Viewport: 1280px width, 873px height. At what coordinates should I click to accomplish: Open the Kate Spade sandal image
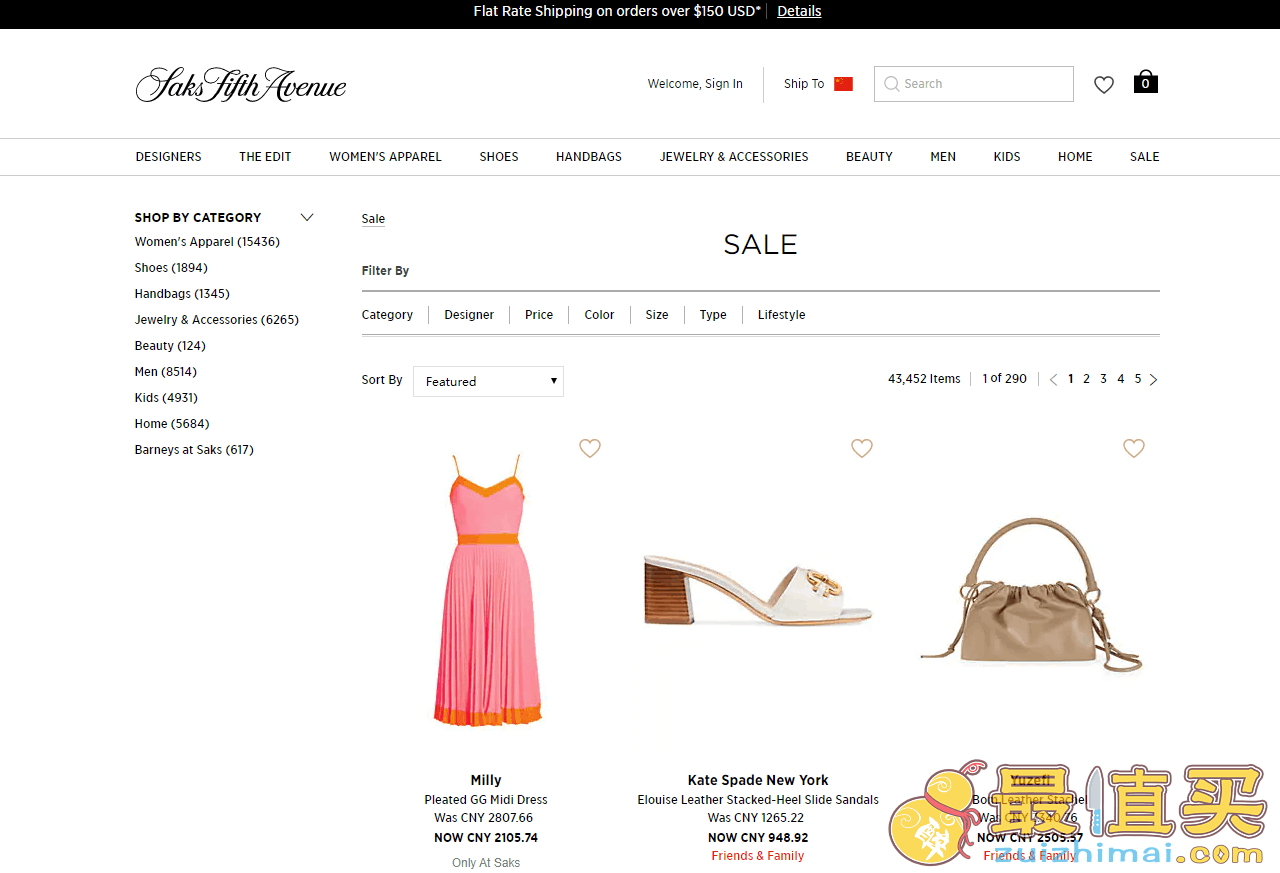(758, 591)
